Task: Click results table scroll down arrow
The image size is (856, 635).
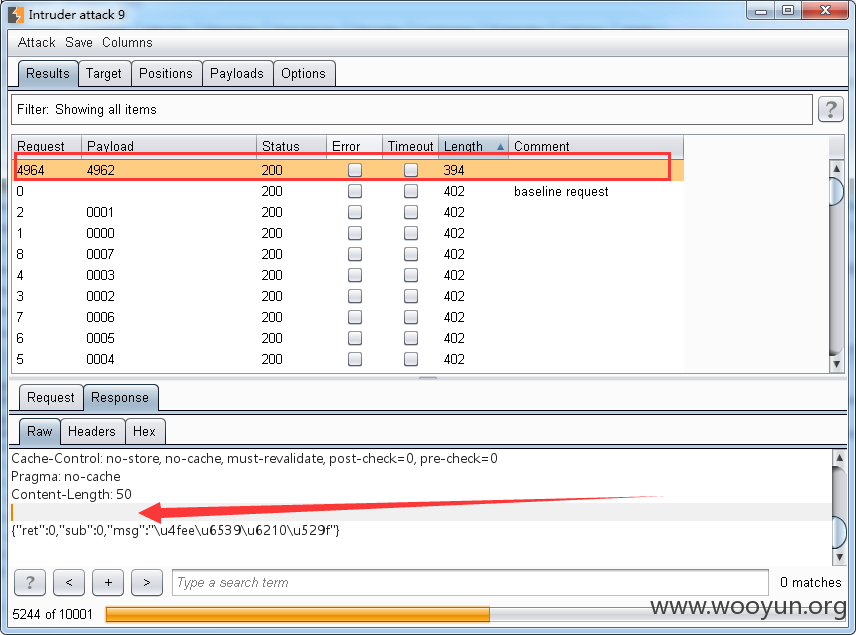Action: (836, 364)
